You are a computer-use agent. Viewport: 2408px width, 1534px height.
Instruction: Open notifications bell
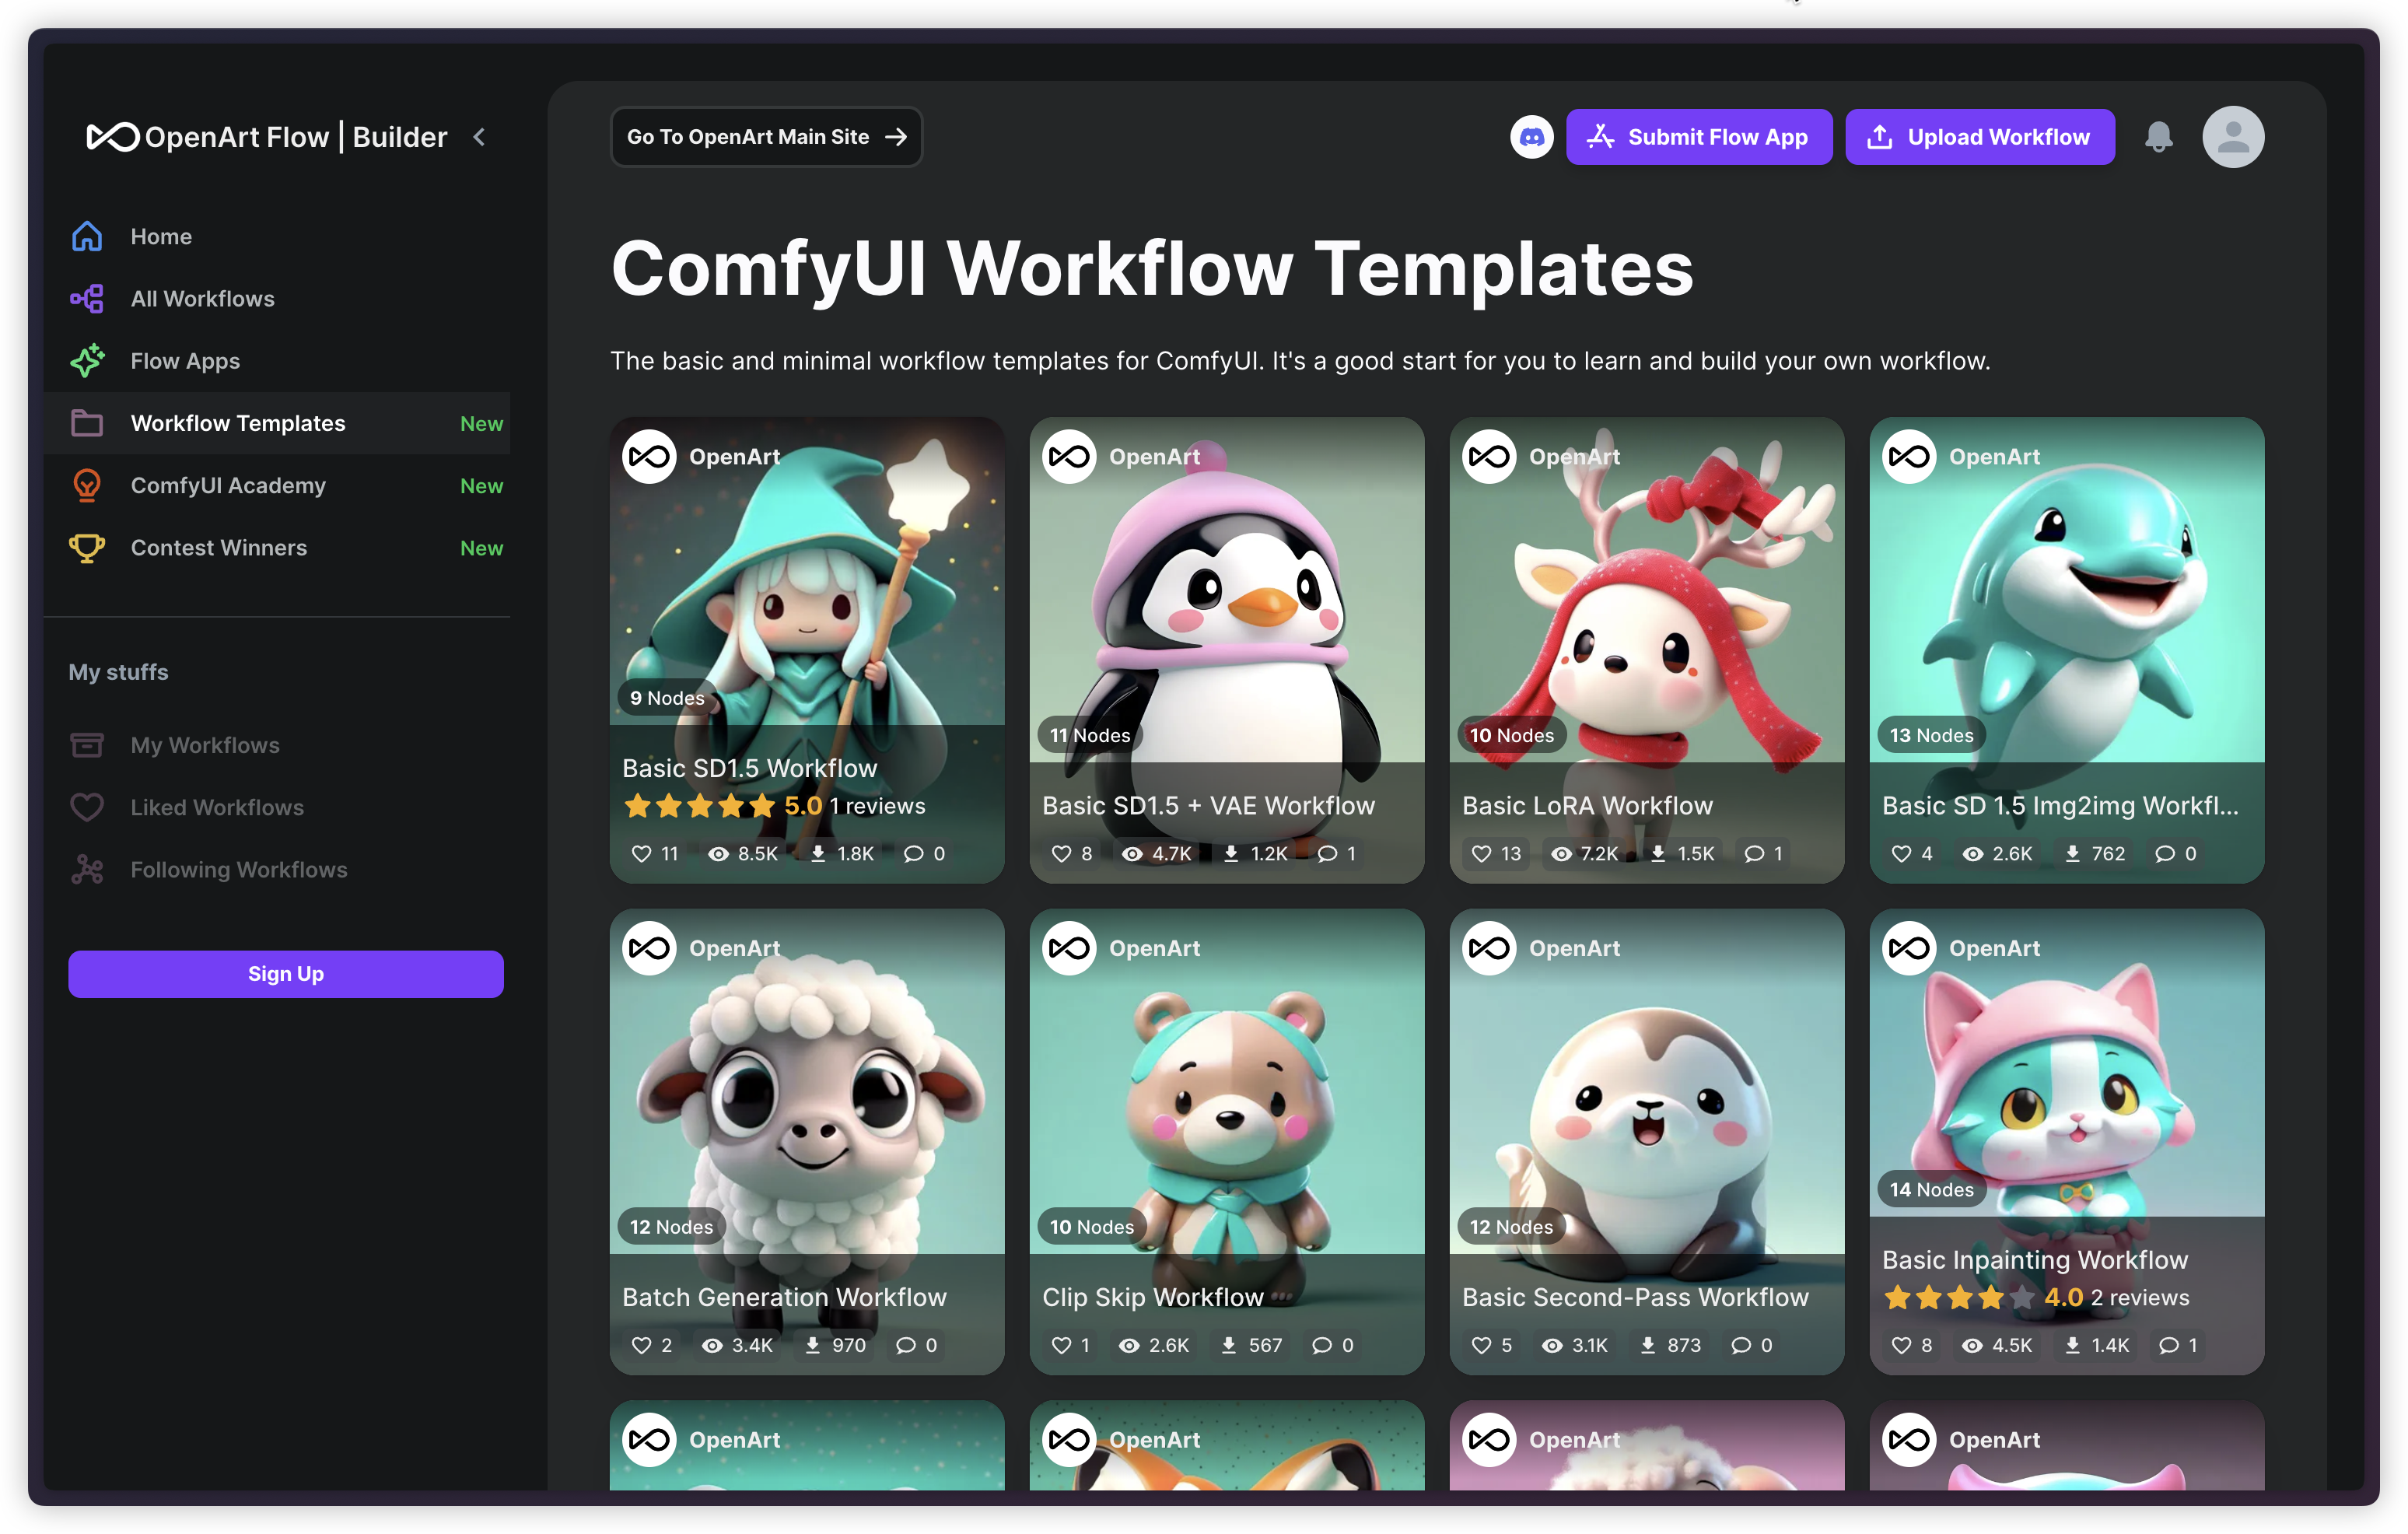[2159, 137]
